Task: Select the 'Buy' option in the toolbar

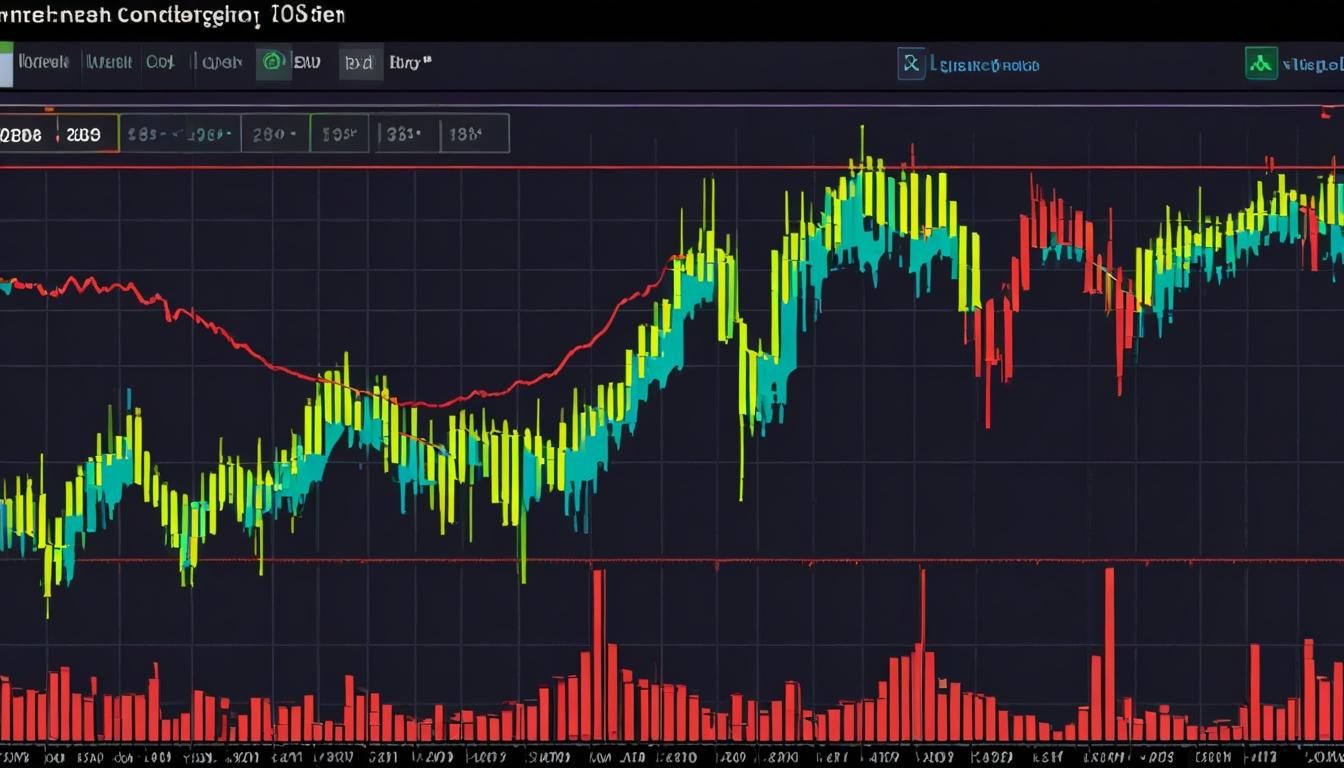Action: click(x=408, y=62)
